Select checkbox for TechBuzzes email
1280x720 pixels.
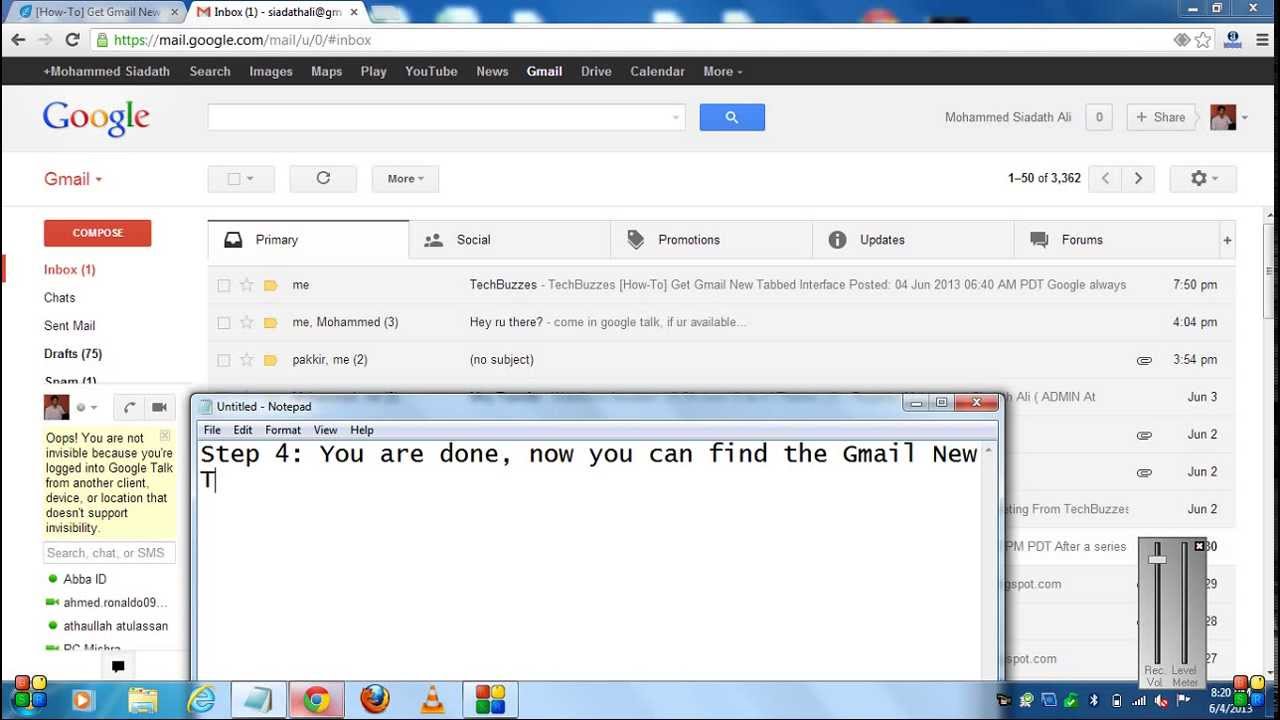pos(224,285)
